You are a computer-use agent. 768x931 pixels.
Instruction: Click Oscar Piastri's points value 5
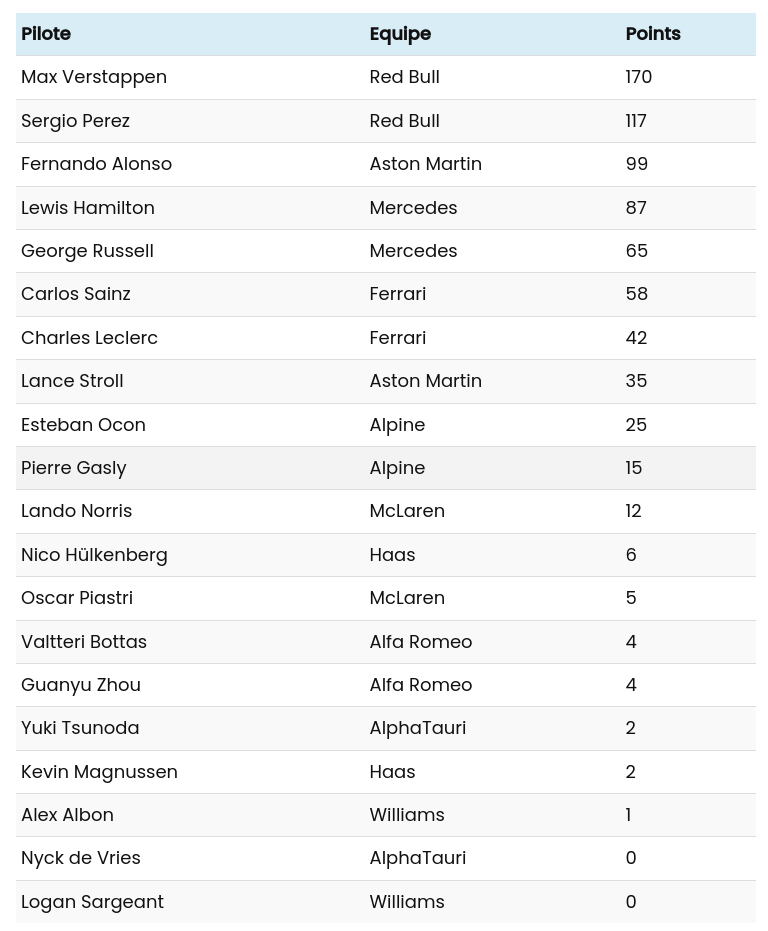(630, 598)
